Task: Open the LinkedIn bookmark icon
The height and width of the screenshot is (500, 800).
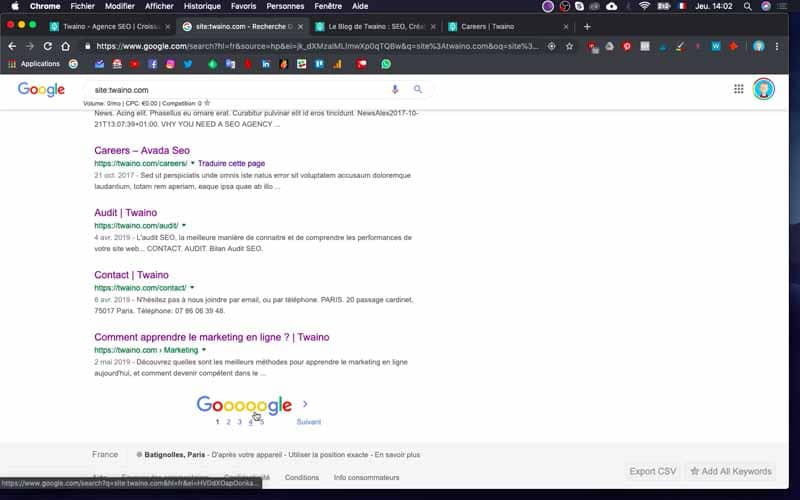Action: coord(266,64)
